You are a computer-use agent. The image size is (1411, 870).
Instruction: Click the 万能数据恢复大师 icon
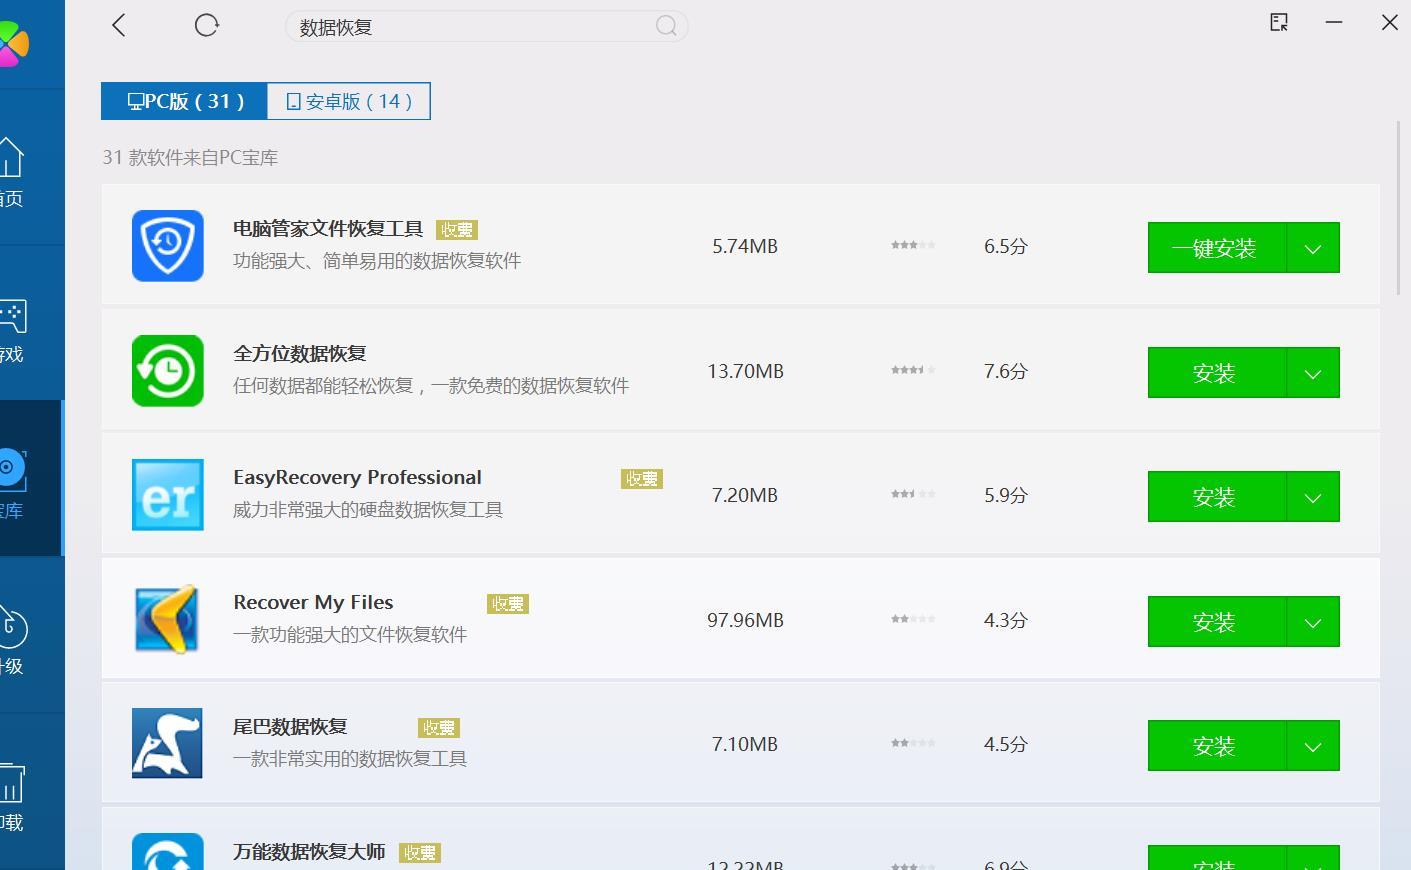tap(168, 852)
